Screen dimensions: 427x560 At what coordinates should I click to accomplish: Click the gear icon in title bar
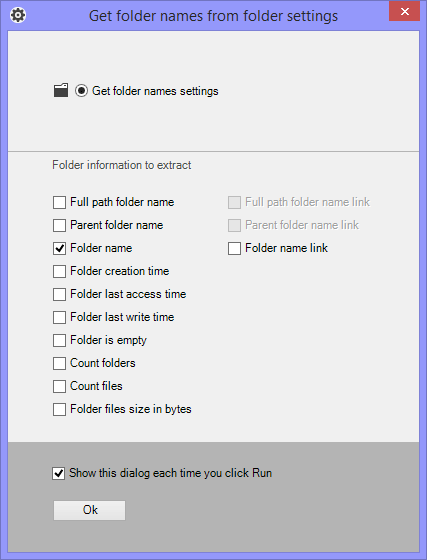tap(18, 16)
